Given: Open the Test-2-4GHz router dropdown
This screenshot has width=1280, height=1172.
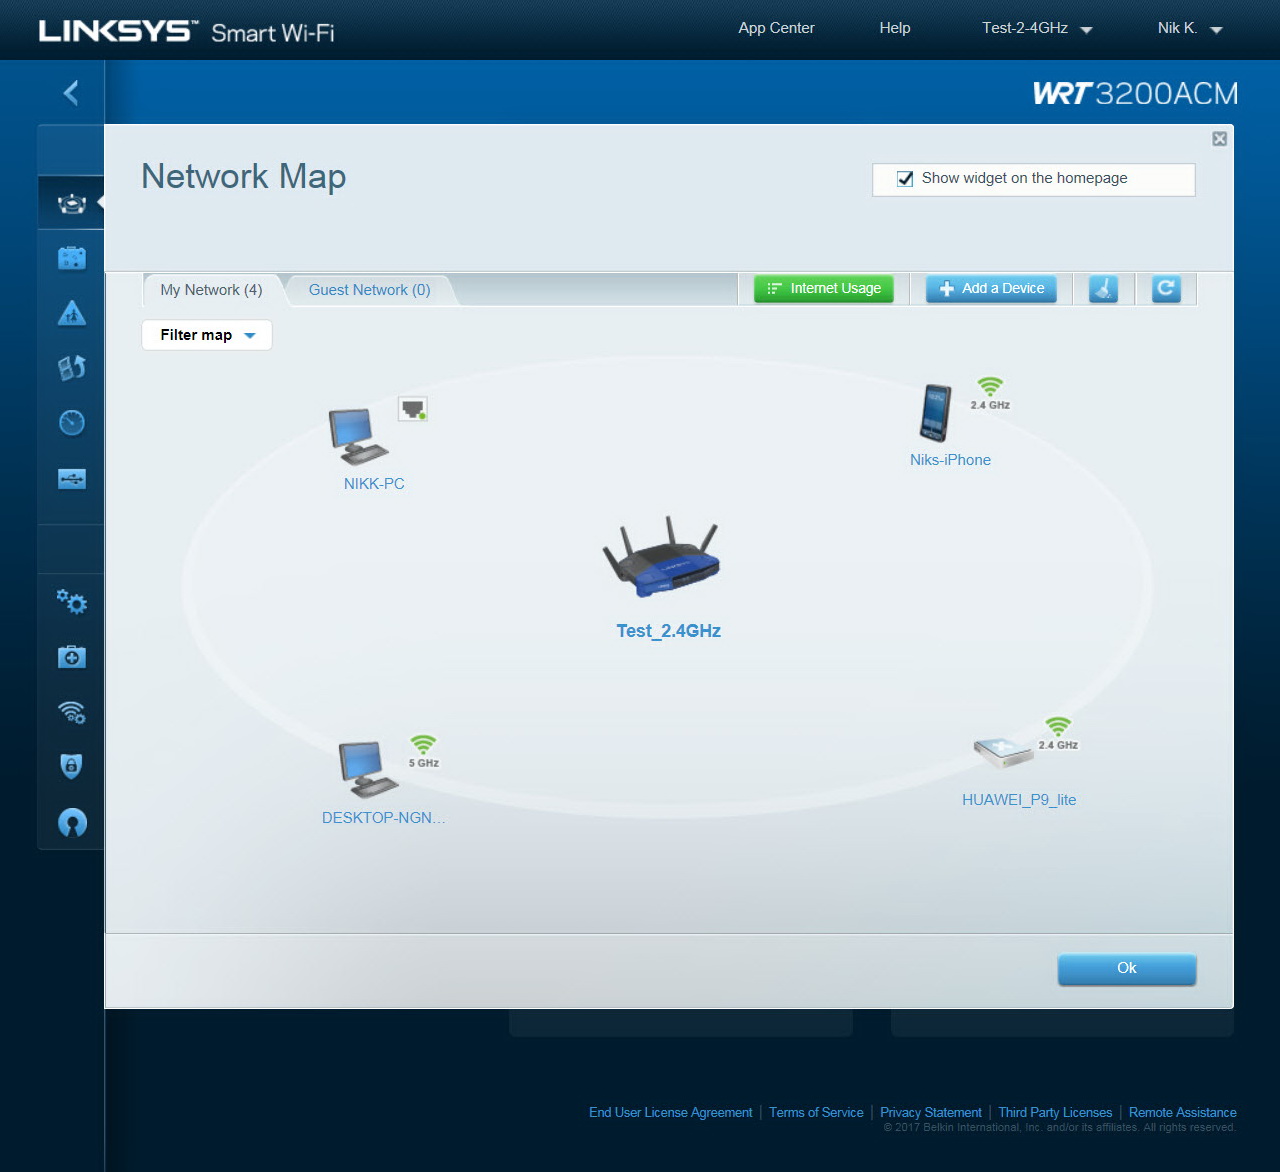Looking at the screenshot, I should [1037, 28].
